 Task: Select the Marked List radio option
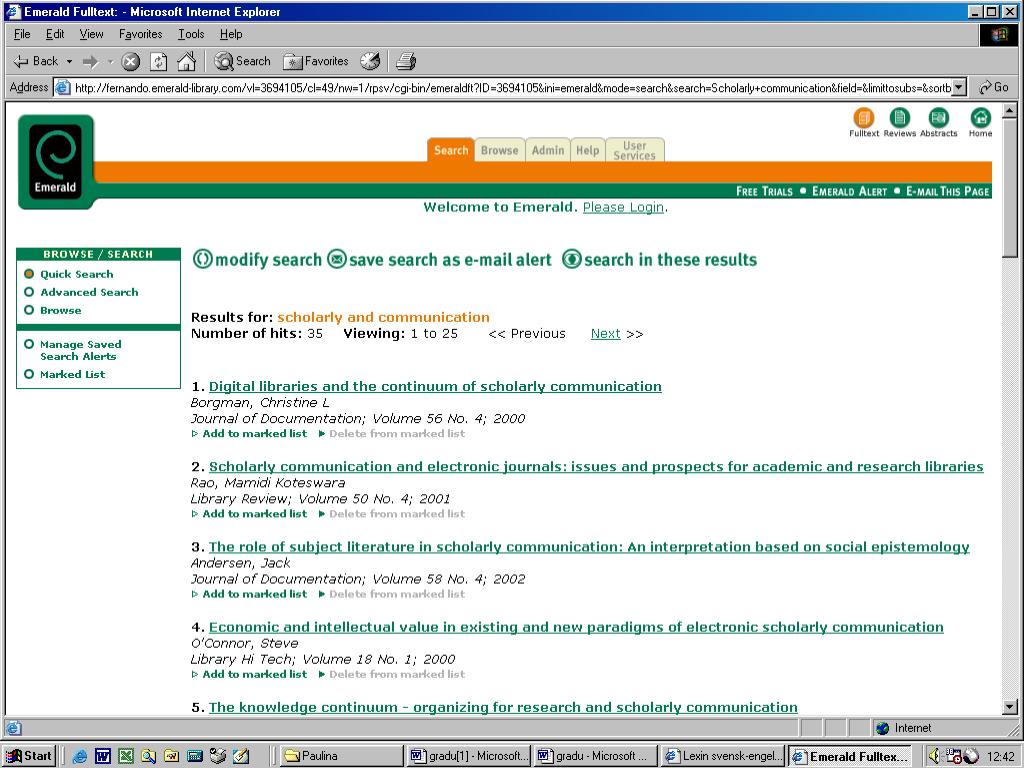point(29,374)
